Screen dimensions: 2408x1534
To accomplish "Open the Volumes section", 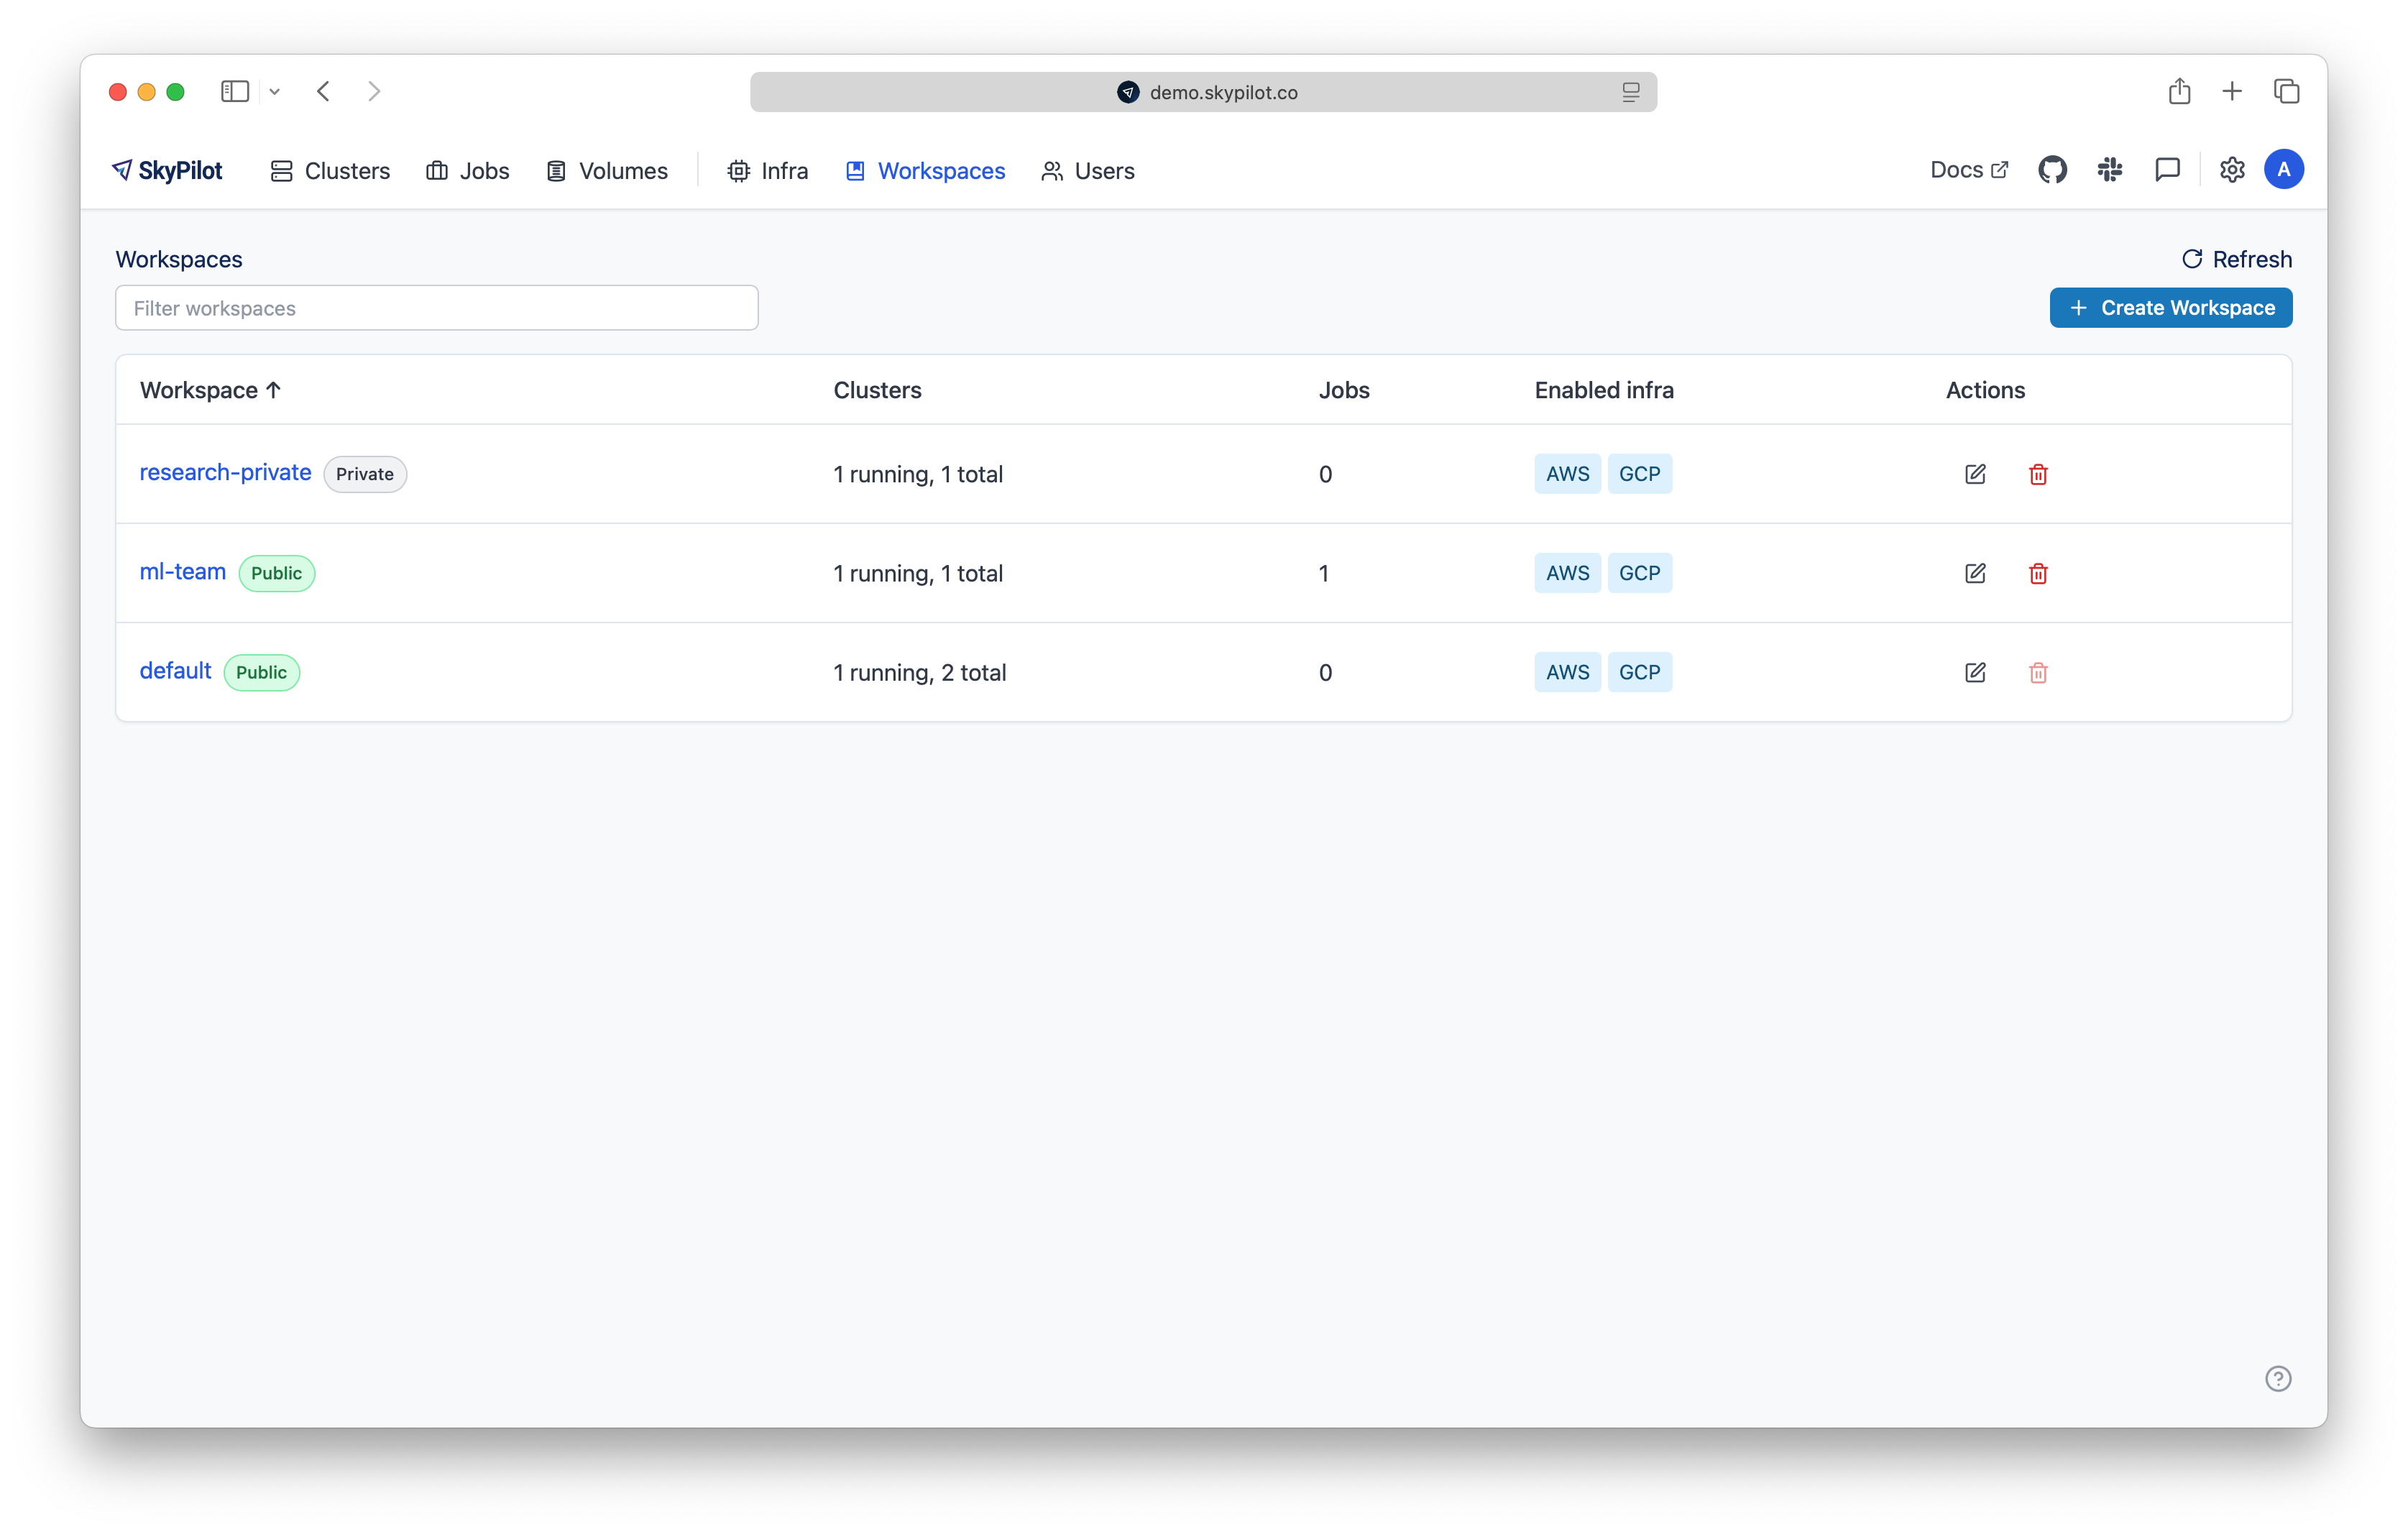I will [x=607, y=171].
